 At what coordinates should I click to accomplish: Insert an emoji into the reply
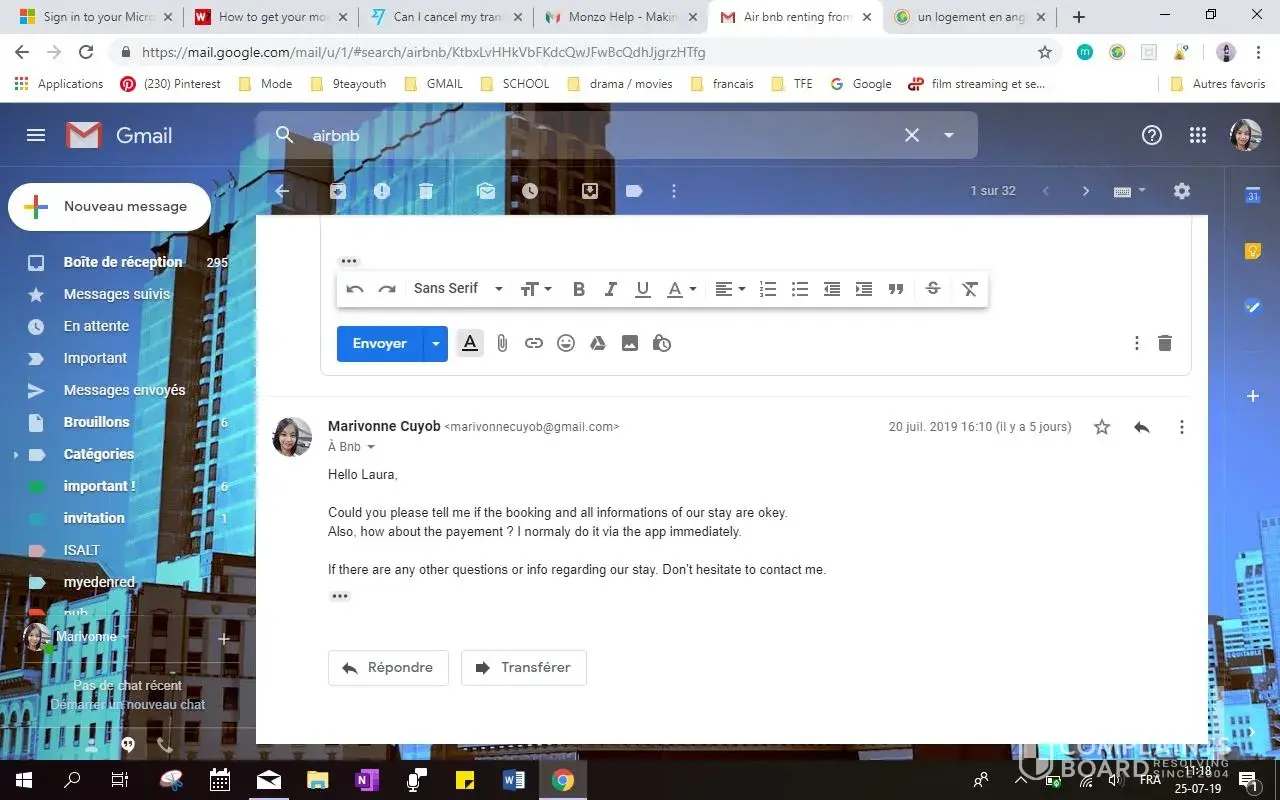566,343
